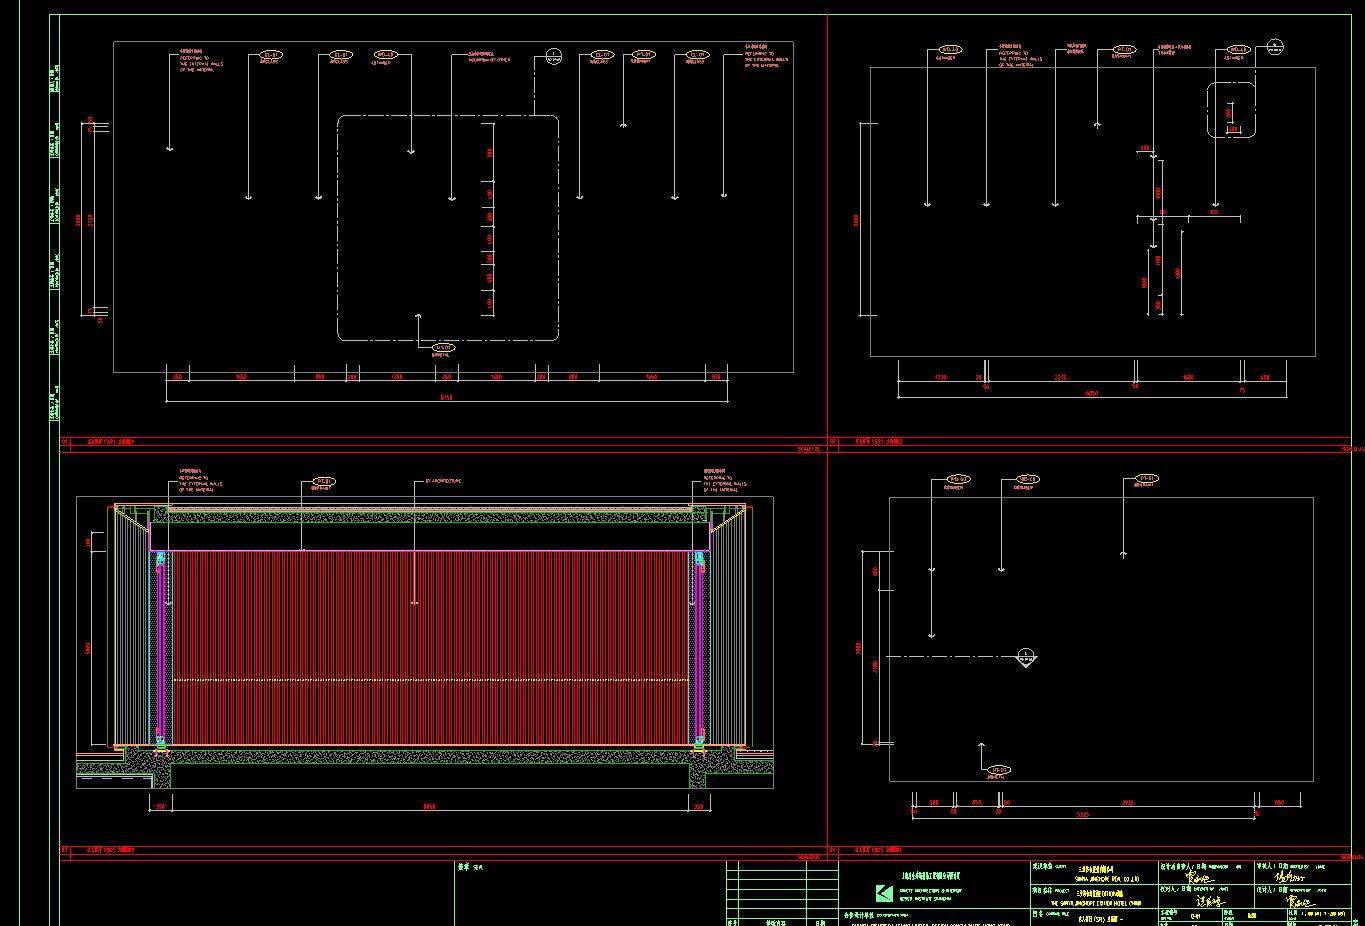Click the yellow oval tag above the red elevation
The height and width of the screenshot is (926, 1365).
point(323,481)
